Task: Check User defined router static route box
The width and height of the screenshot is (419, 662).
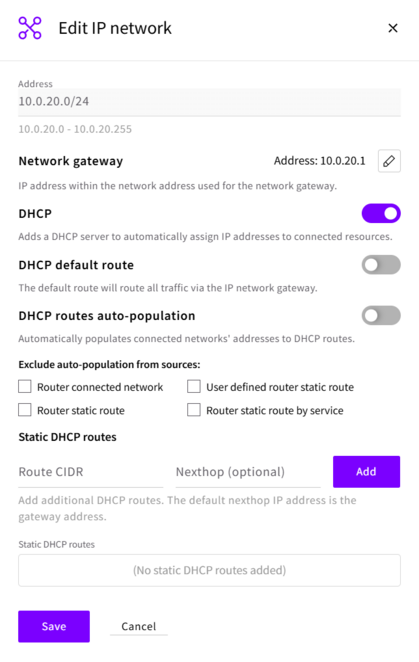Action: pyautogui.click(x=194, y=386)
